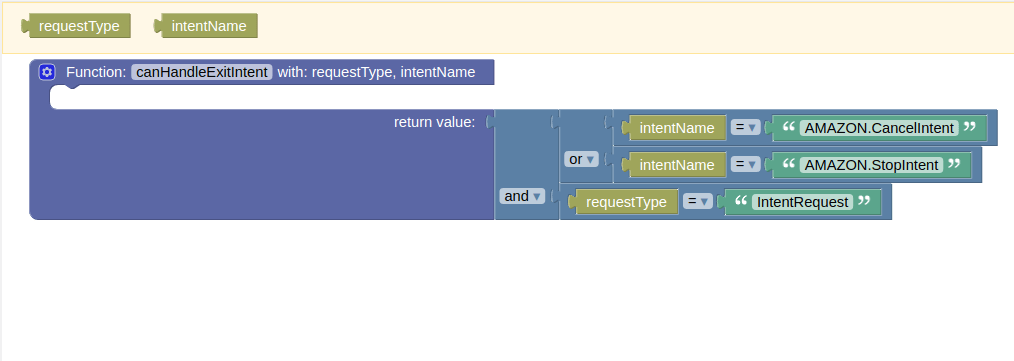Select the intentName block in the flyout
The width and height of the screenshot is (1014, 361).
207,26
